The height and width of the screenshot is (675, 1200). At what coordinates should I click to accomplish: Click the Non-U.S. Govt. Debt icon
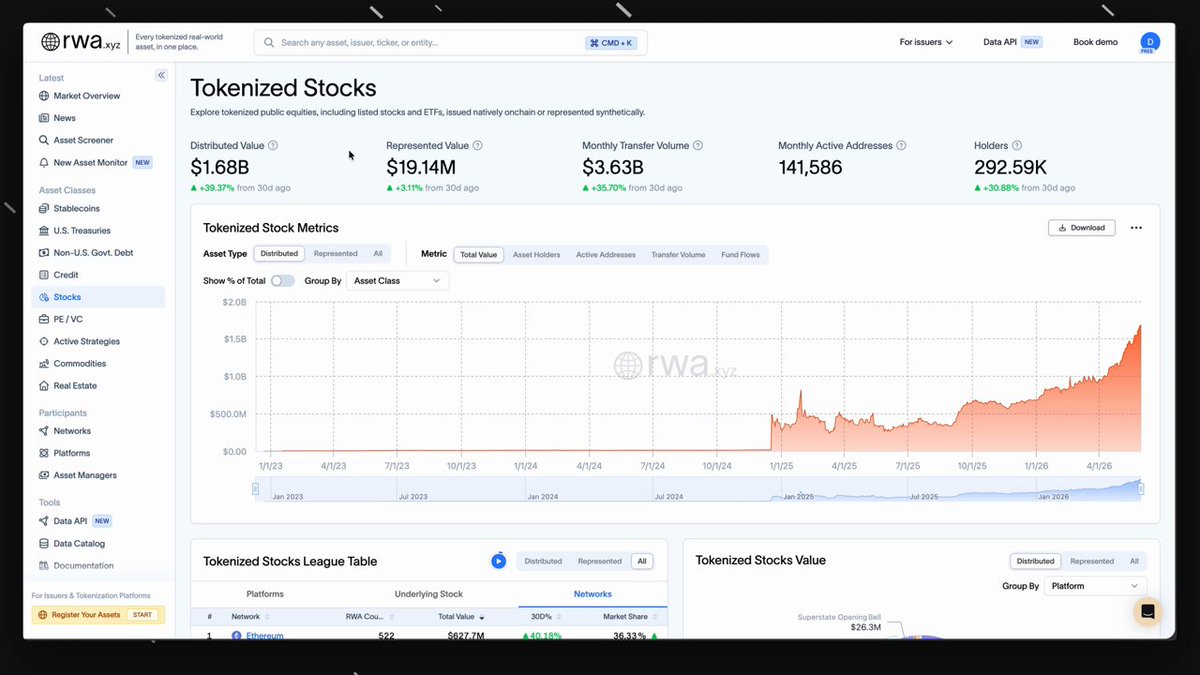tap(44, 253)
